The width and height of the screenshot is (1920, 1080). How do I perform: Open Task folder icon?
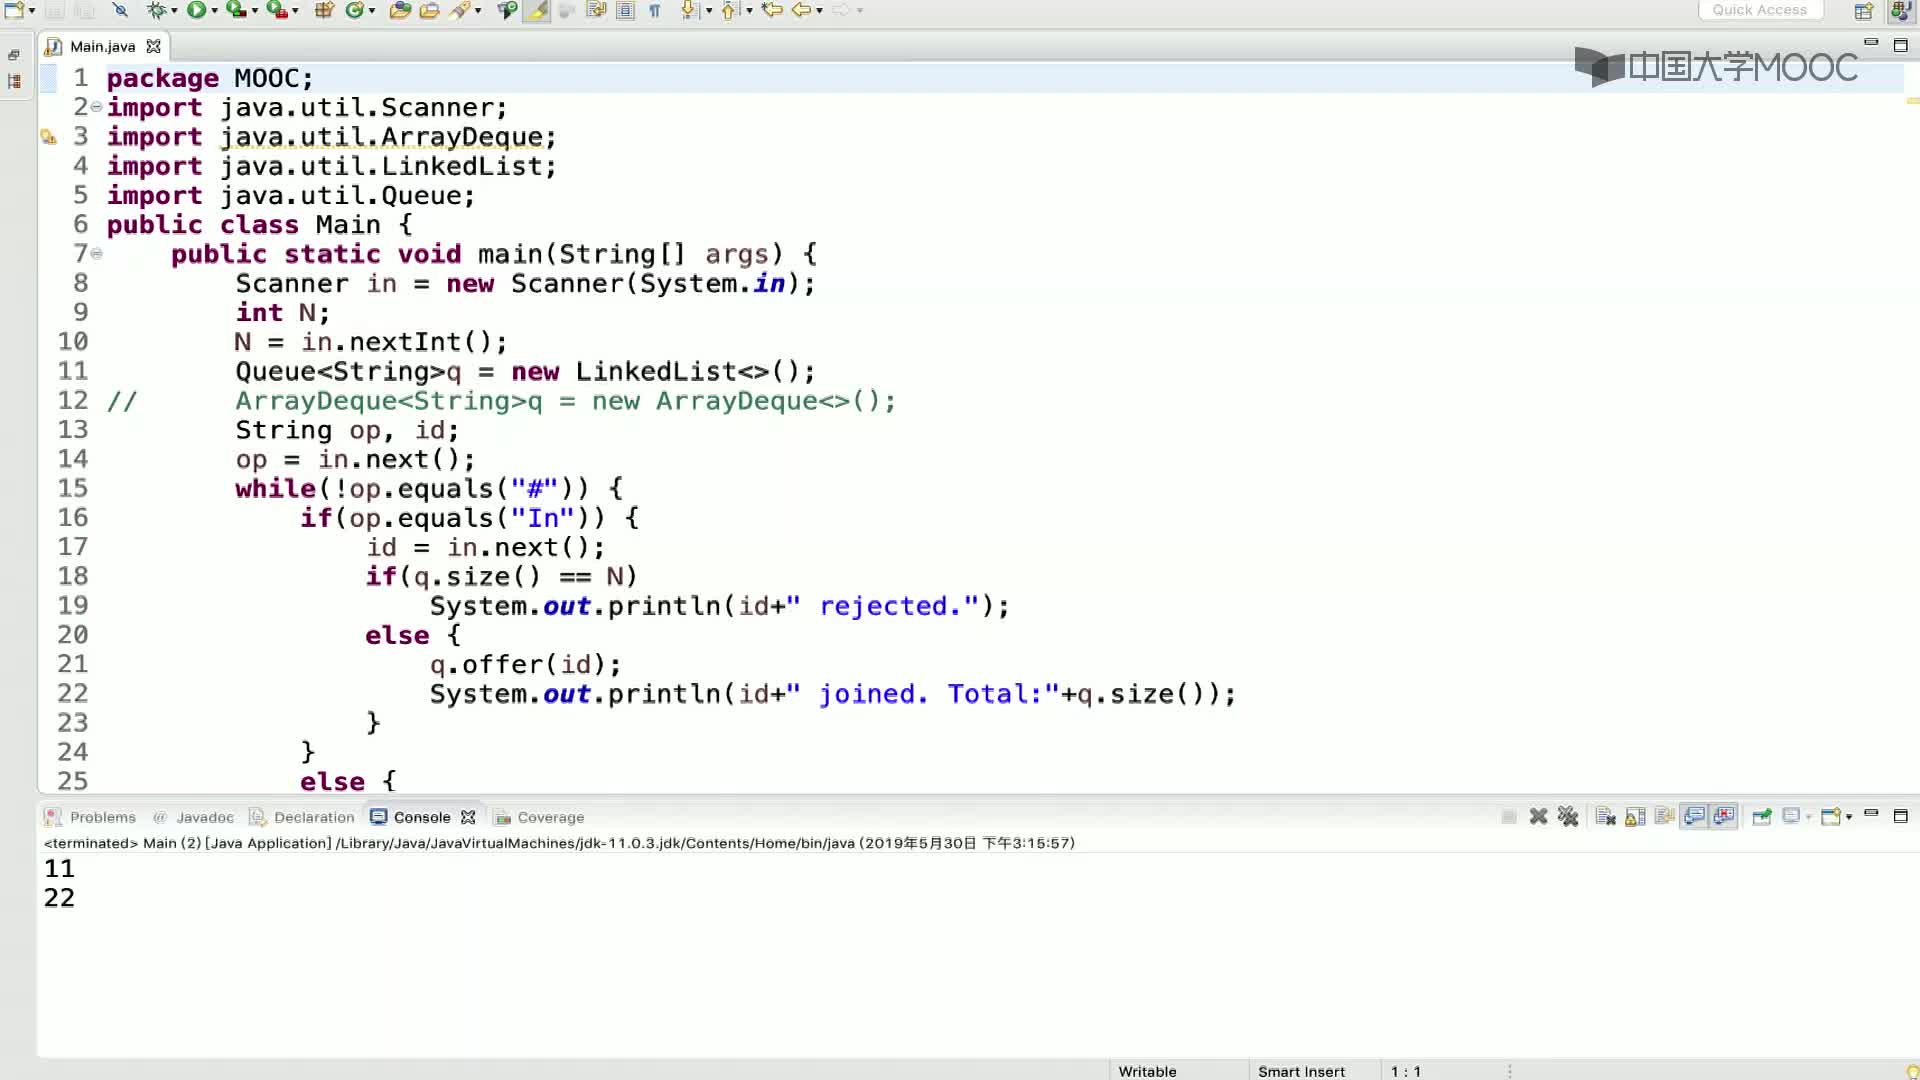pos(430,10)
